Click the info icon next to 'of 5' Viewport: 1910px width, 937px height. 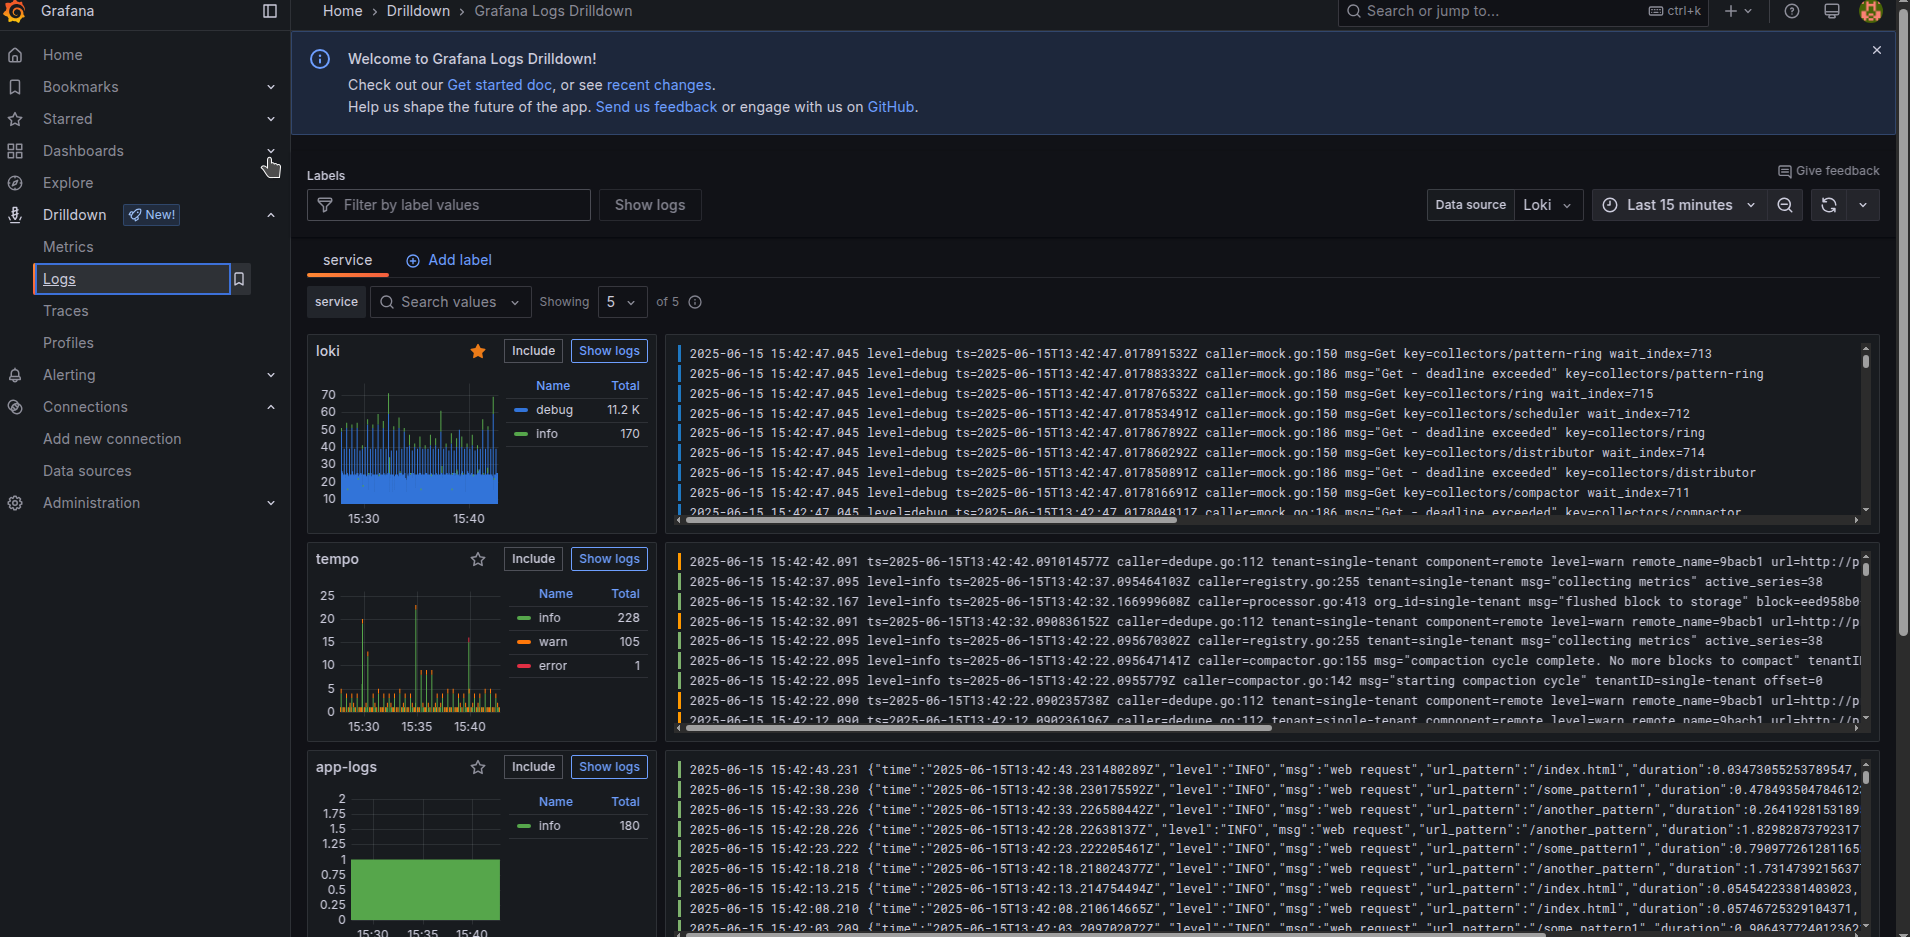695,302
